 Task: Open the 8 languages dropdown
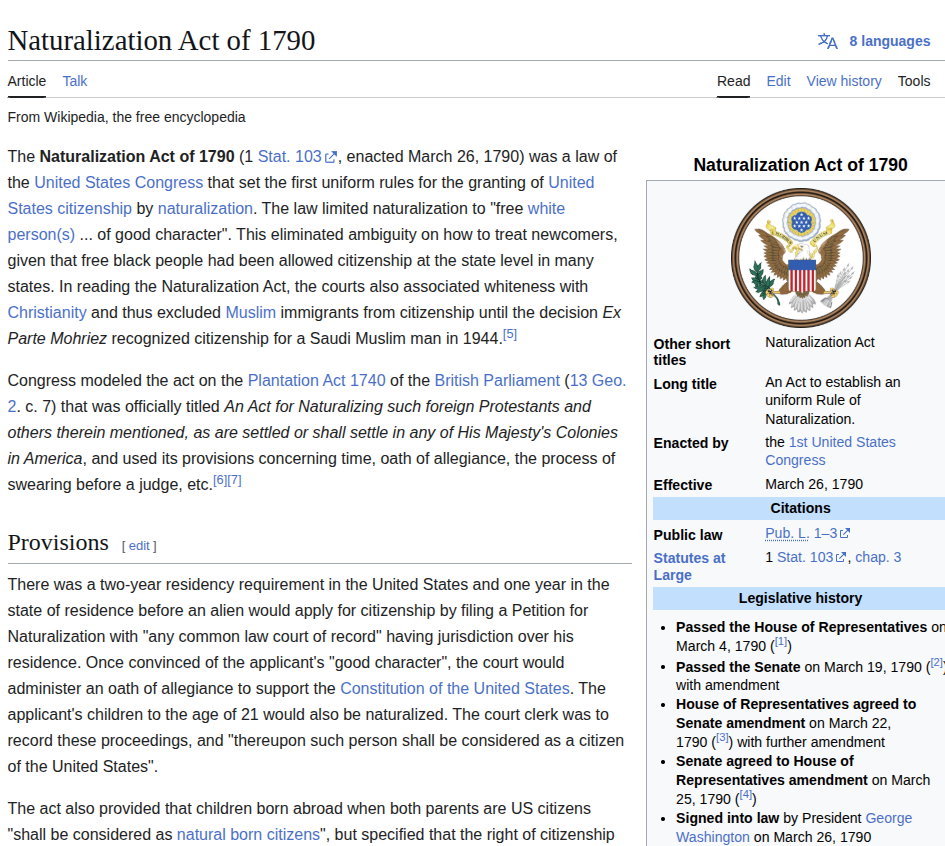coord(890,42)
